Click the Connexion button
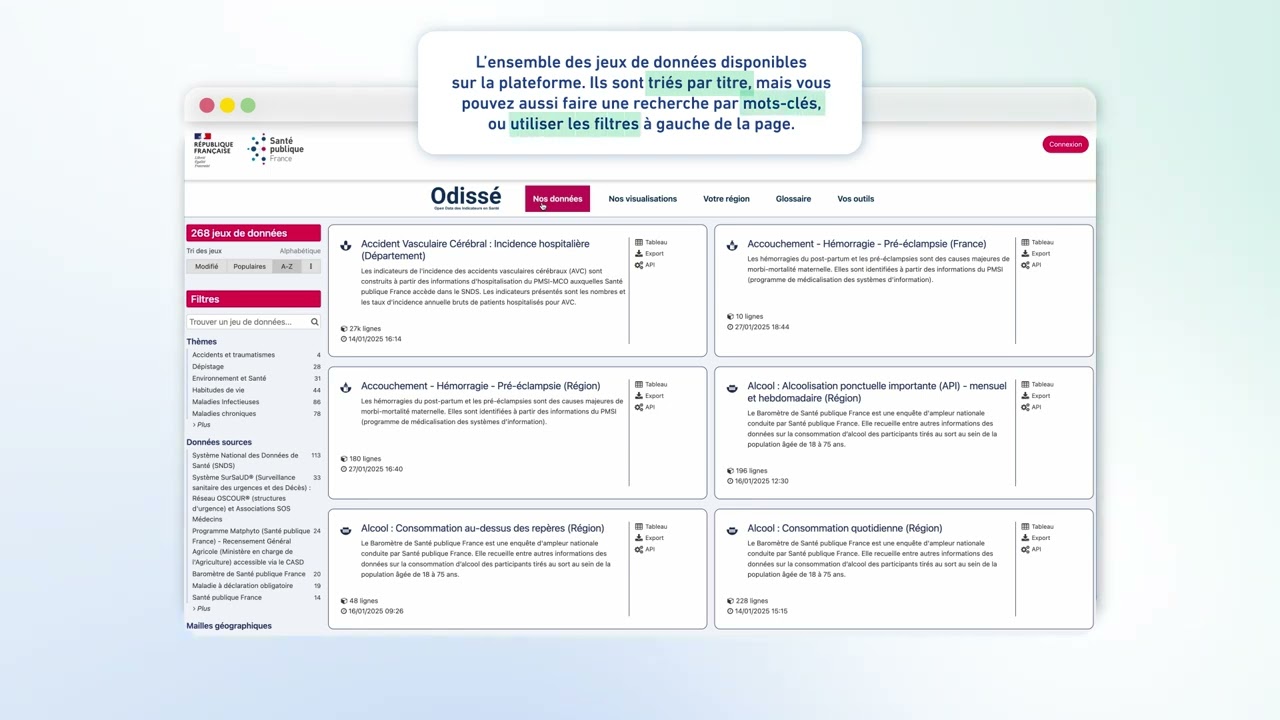The height and width of the screenshot is (720, 1280). point(1065,144)
